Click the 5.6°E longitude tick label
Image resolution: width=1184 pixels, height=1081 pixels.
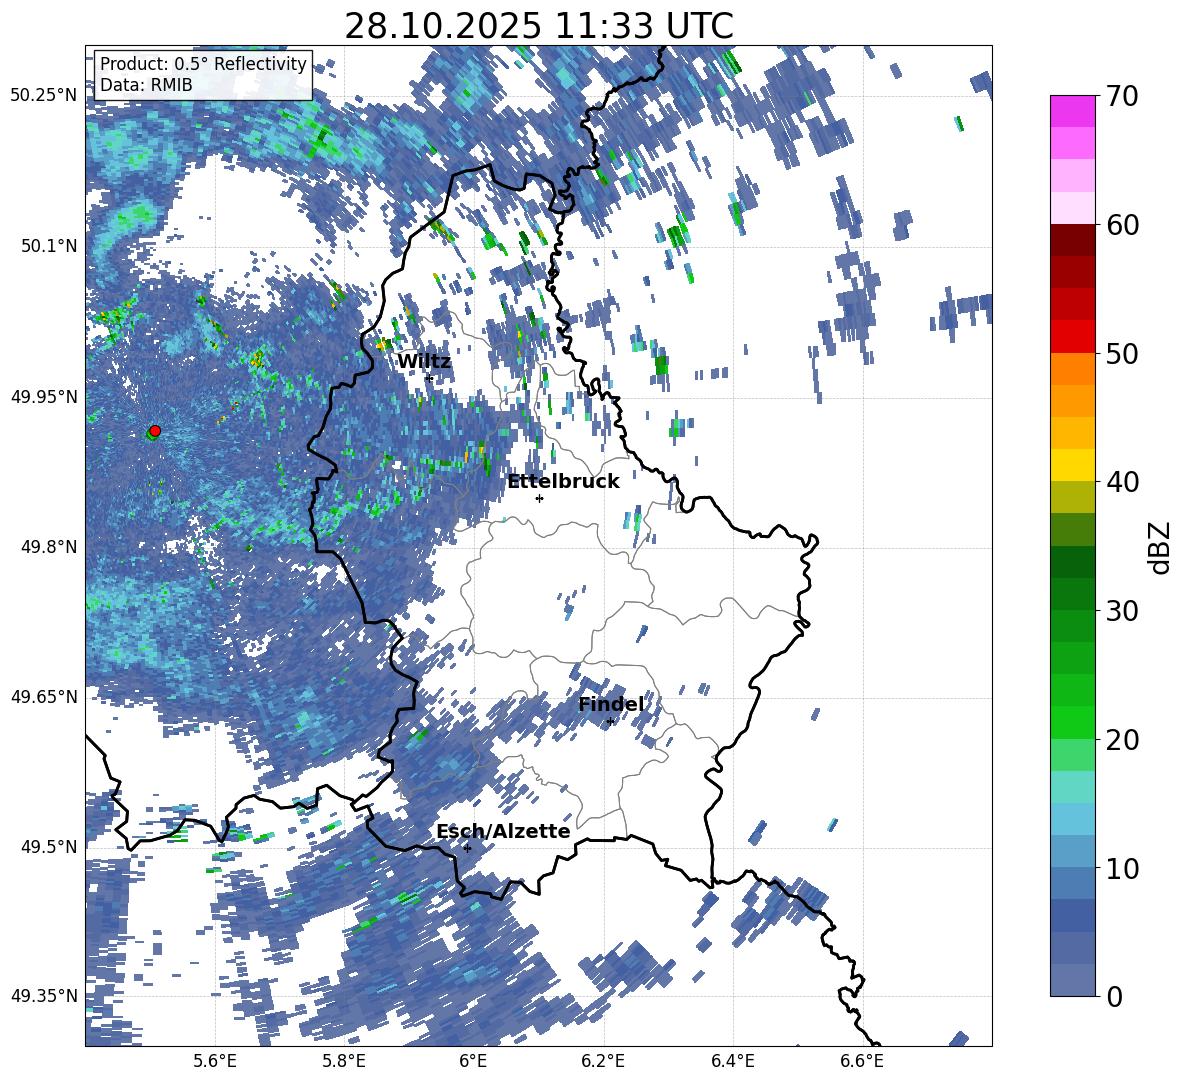[x=215, y=1061]
